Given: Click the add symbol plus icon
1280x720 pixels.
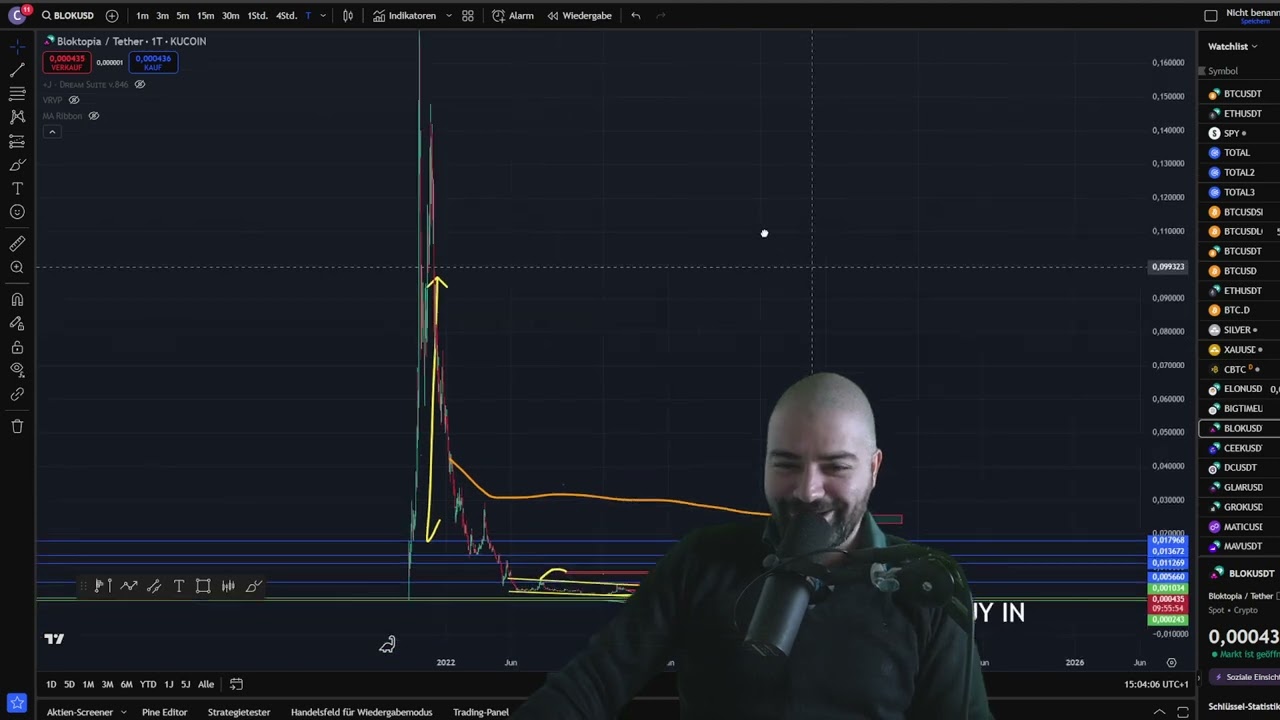Looking at the screenshot, I should 111,16.
